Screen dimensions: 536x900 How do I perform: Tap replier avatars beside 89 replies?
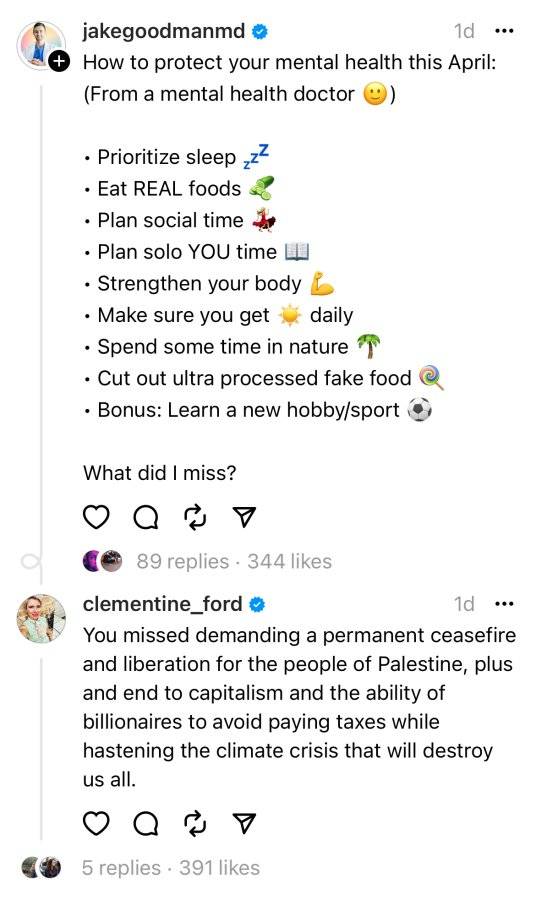tap(103, 561)
